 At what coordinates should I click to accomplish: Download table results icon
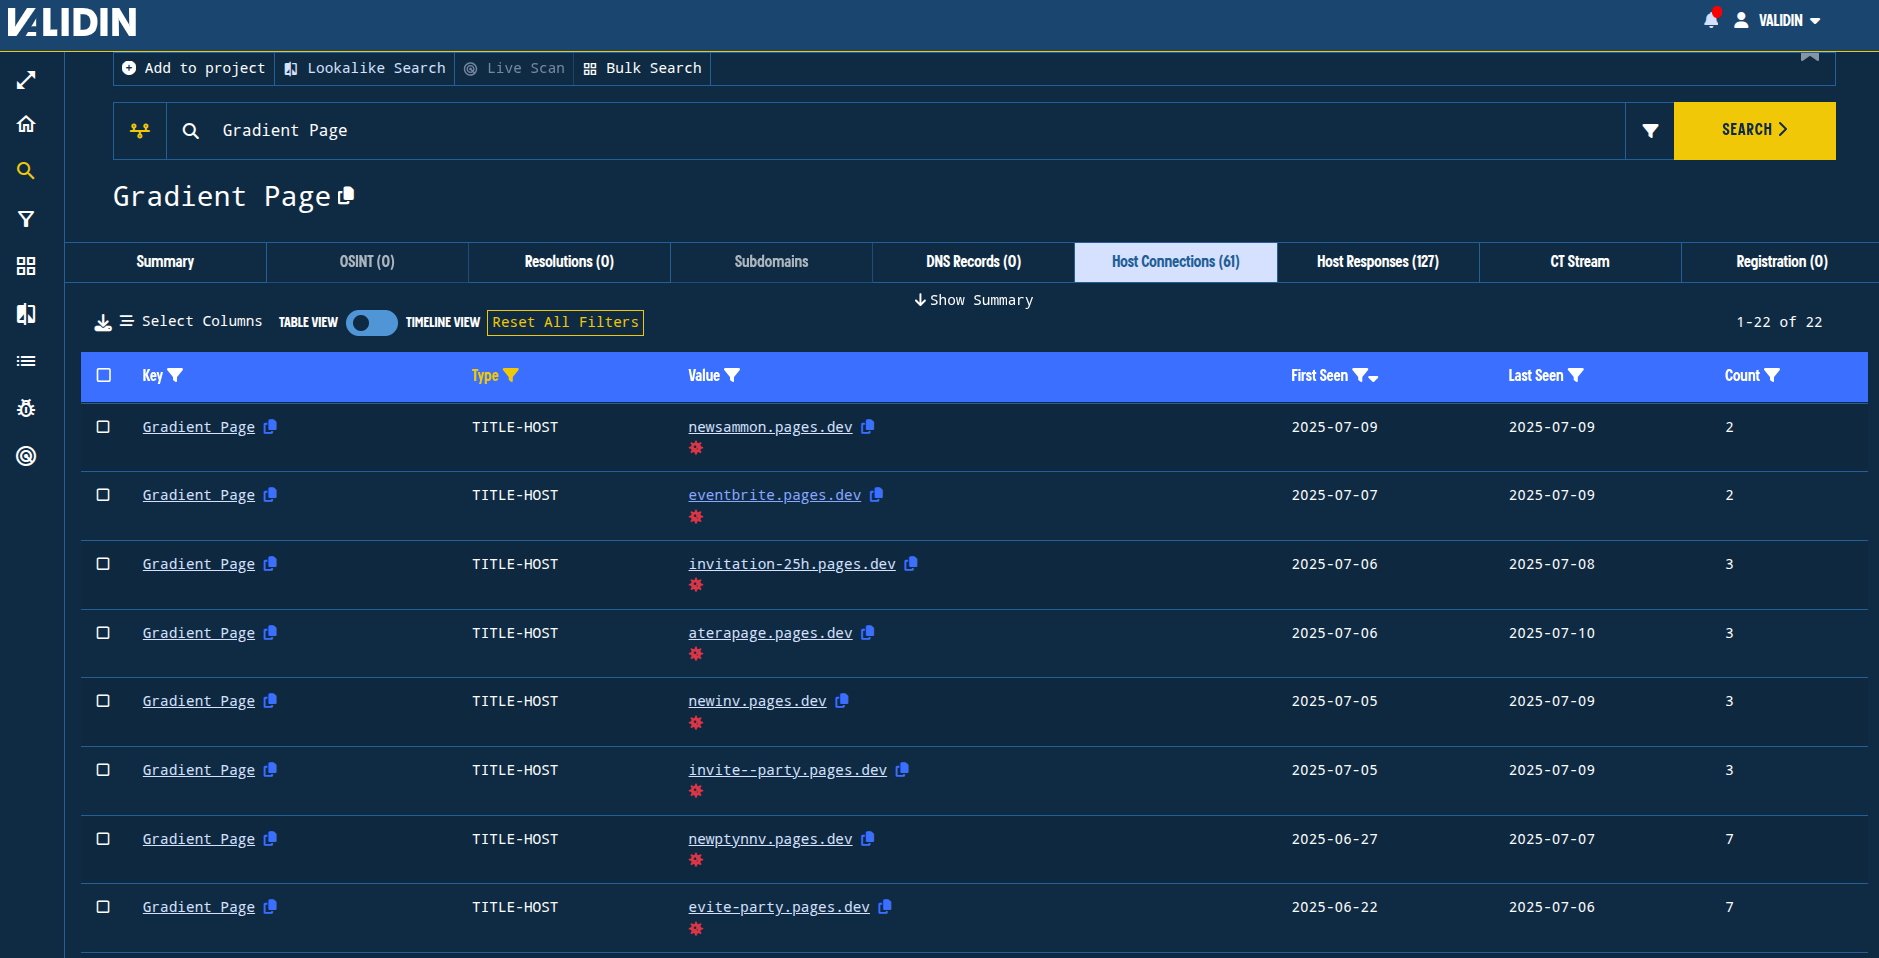click(x=103, y=322)
